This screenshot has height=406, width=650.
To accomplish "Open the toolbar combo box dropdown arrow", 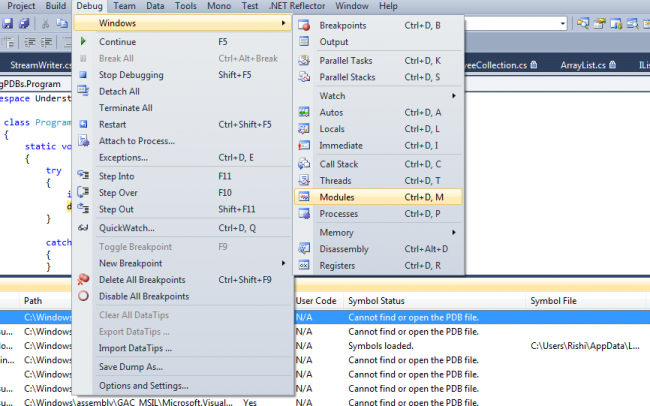I will pyautogui.click(x=563, y=24).
